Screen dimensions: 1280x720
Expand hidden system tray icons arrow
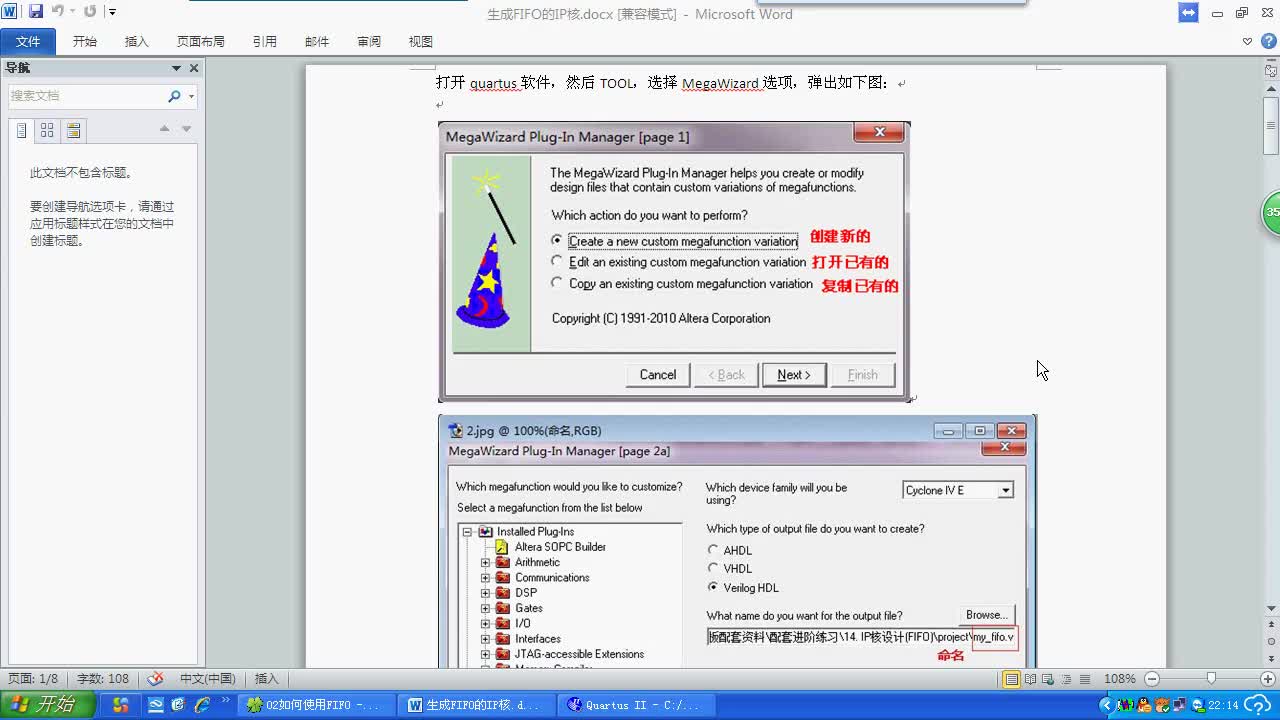pyautogui.click(x=1108, y=705)
